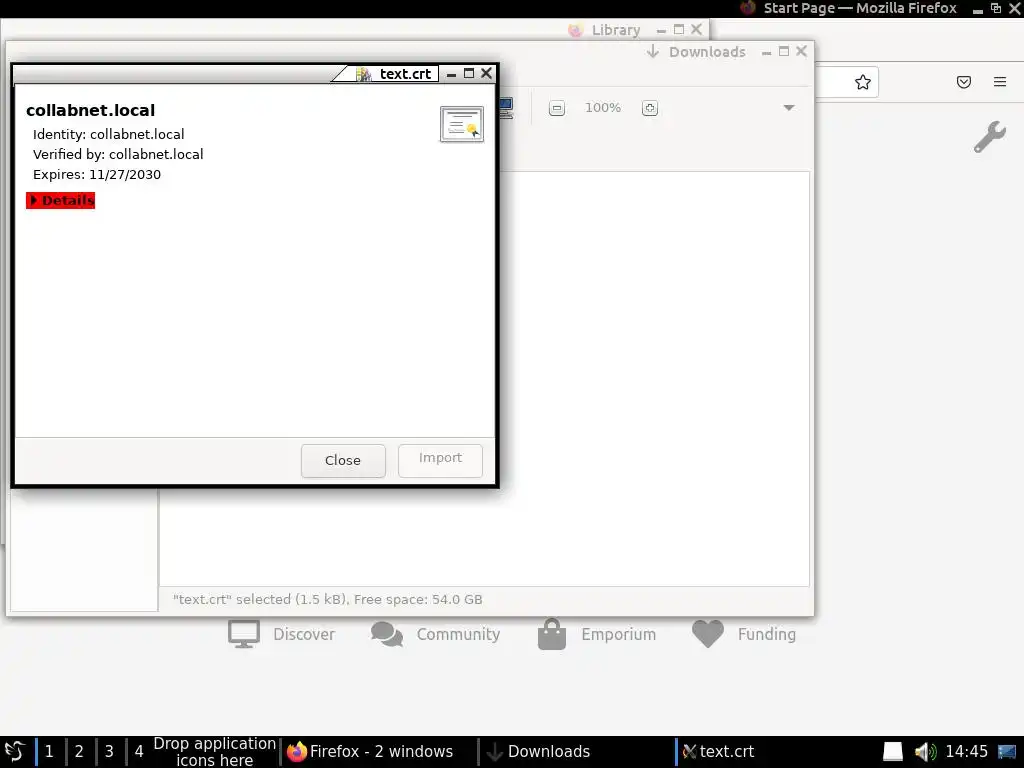Open the view options dropdown arrow in Downloads

(x=788, y=108)
